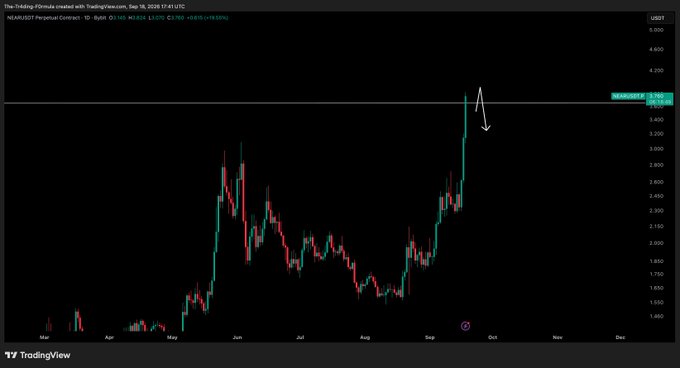Click the 2.000 price axis label

coord(657,243)
